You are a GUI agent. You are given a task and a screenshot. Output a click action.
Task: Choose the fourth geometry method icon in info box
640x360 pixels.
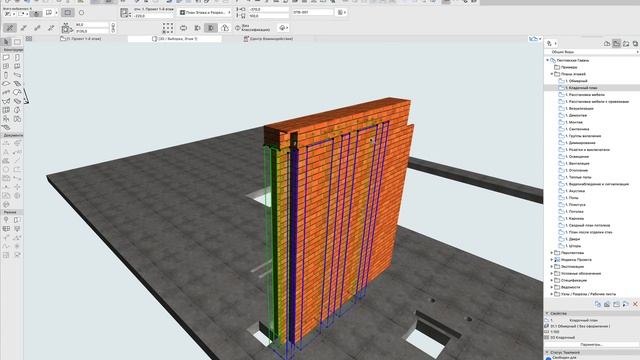click(51, 28)
